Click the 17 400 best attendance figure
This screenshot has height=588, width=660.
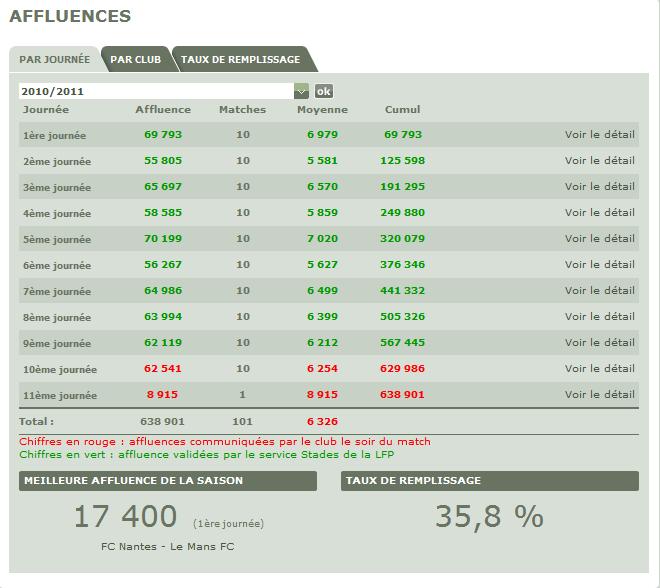click(x=127, y=517)
